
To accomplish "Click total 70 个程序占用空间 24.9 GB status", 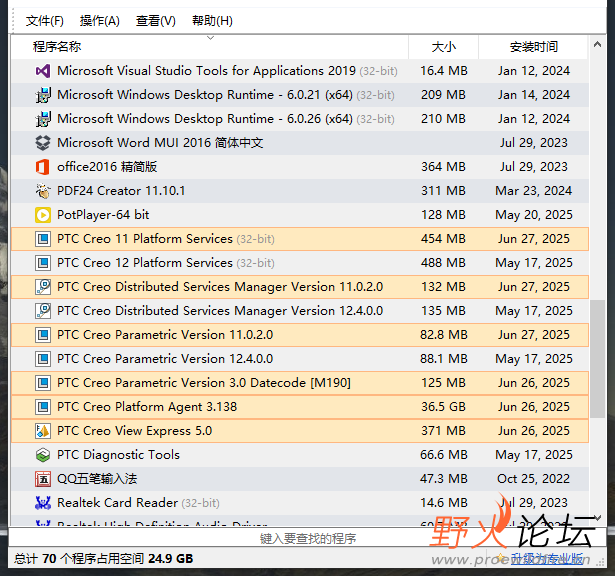I will [x=104, y=559].
